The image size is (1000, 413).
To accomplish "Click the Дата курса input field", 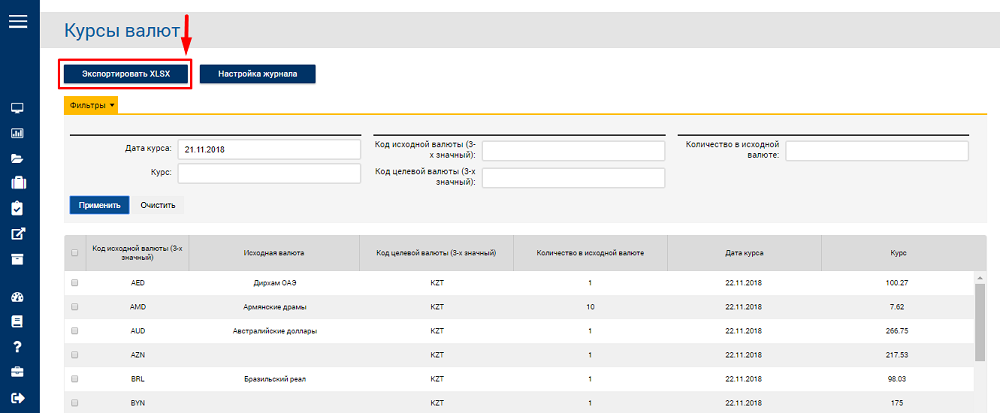I will click(x=270, y=150).
